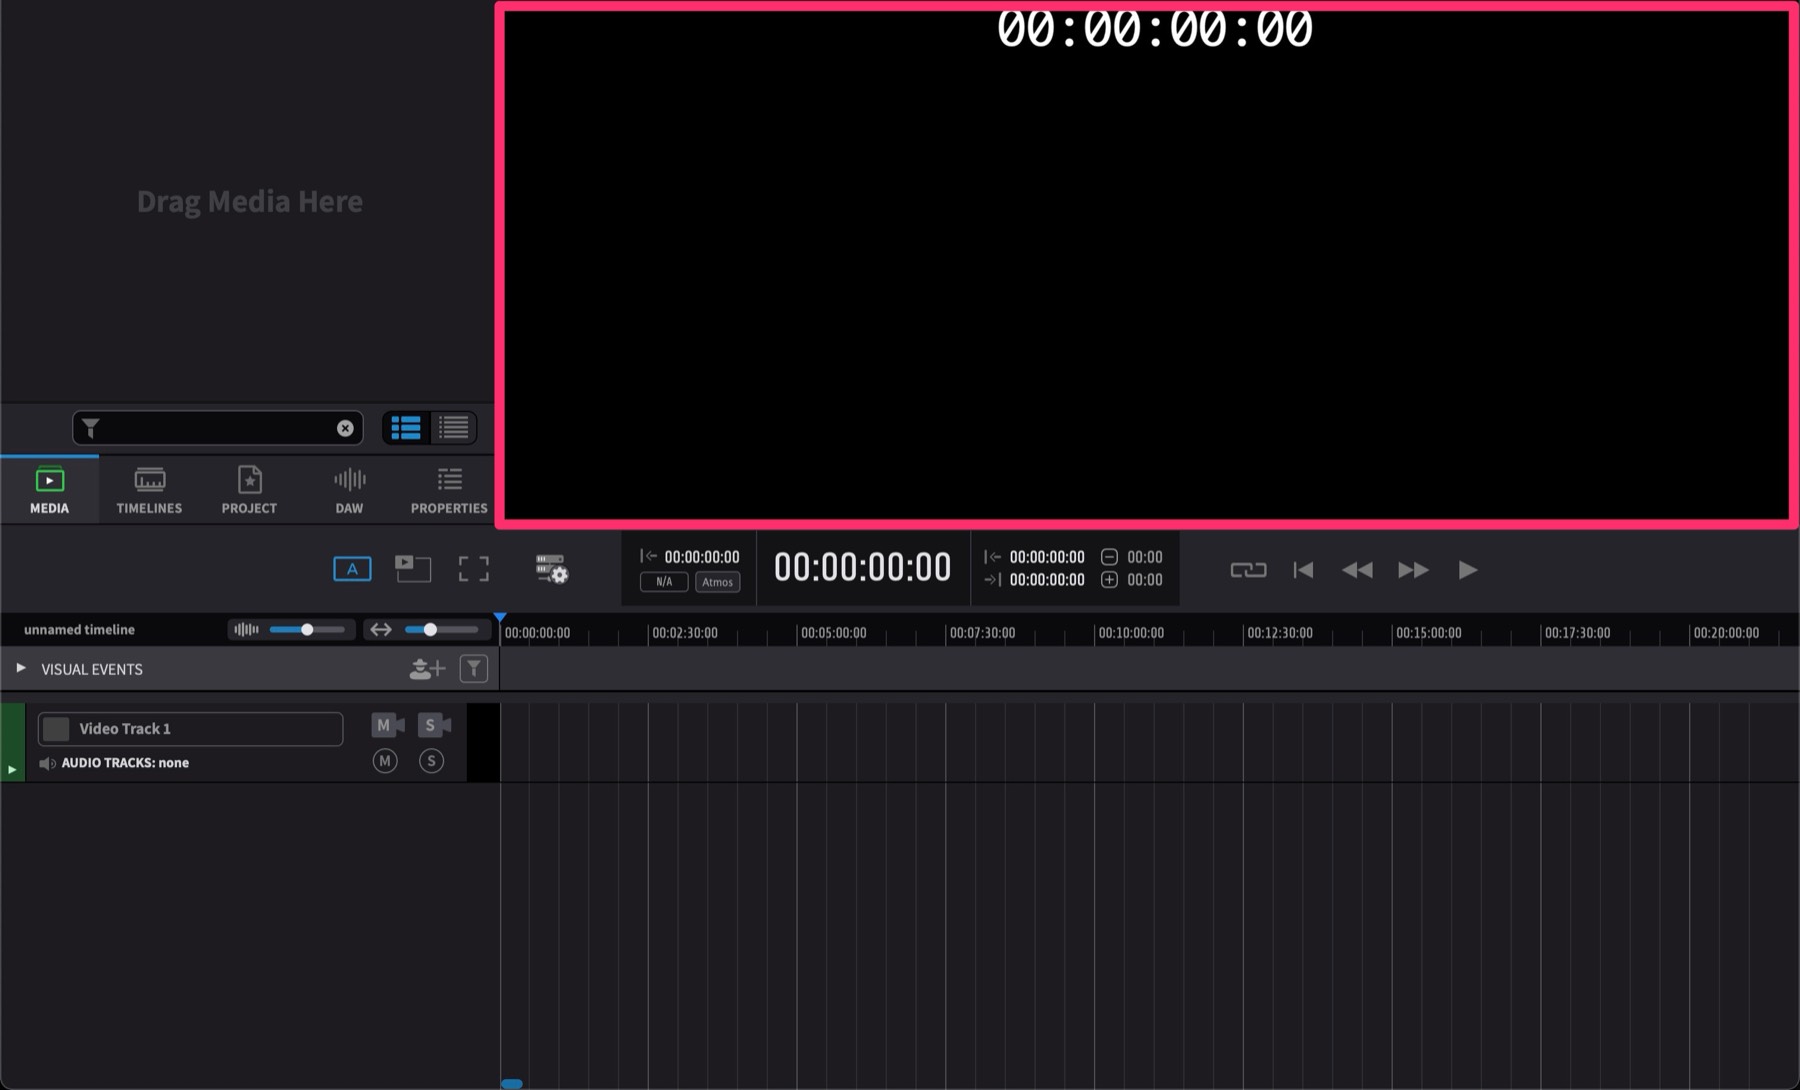
Task: Click the horizontal zoom arrows icon
Action: pos(381,630)
